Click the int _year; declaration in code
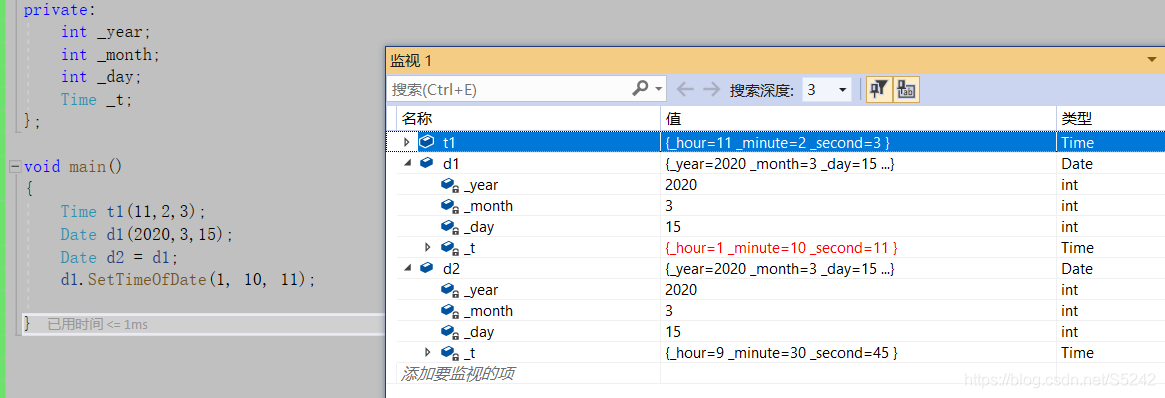 (x=106, y=32)
